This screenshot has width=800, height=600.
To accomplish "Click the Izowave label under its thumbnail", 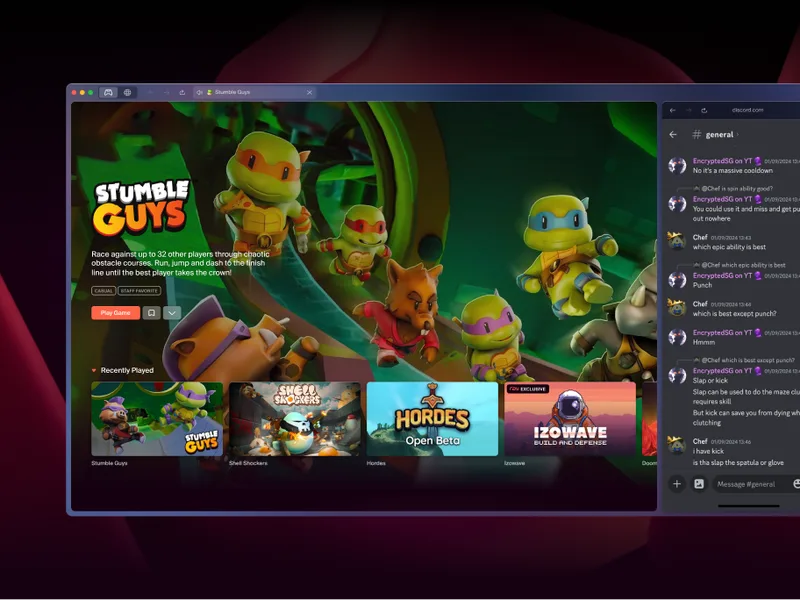I will [514, 463].
